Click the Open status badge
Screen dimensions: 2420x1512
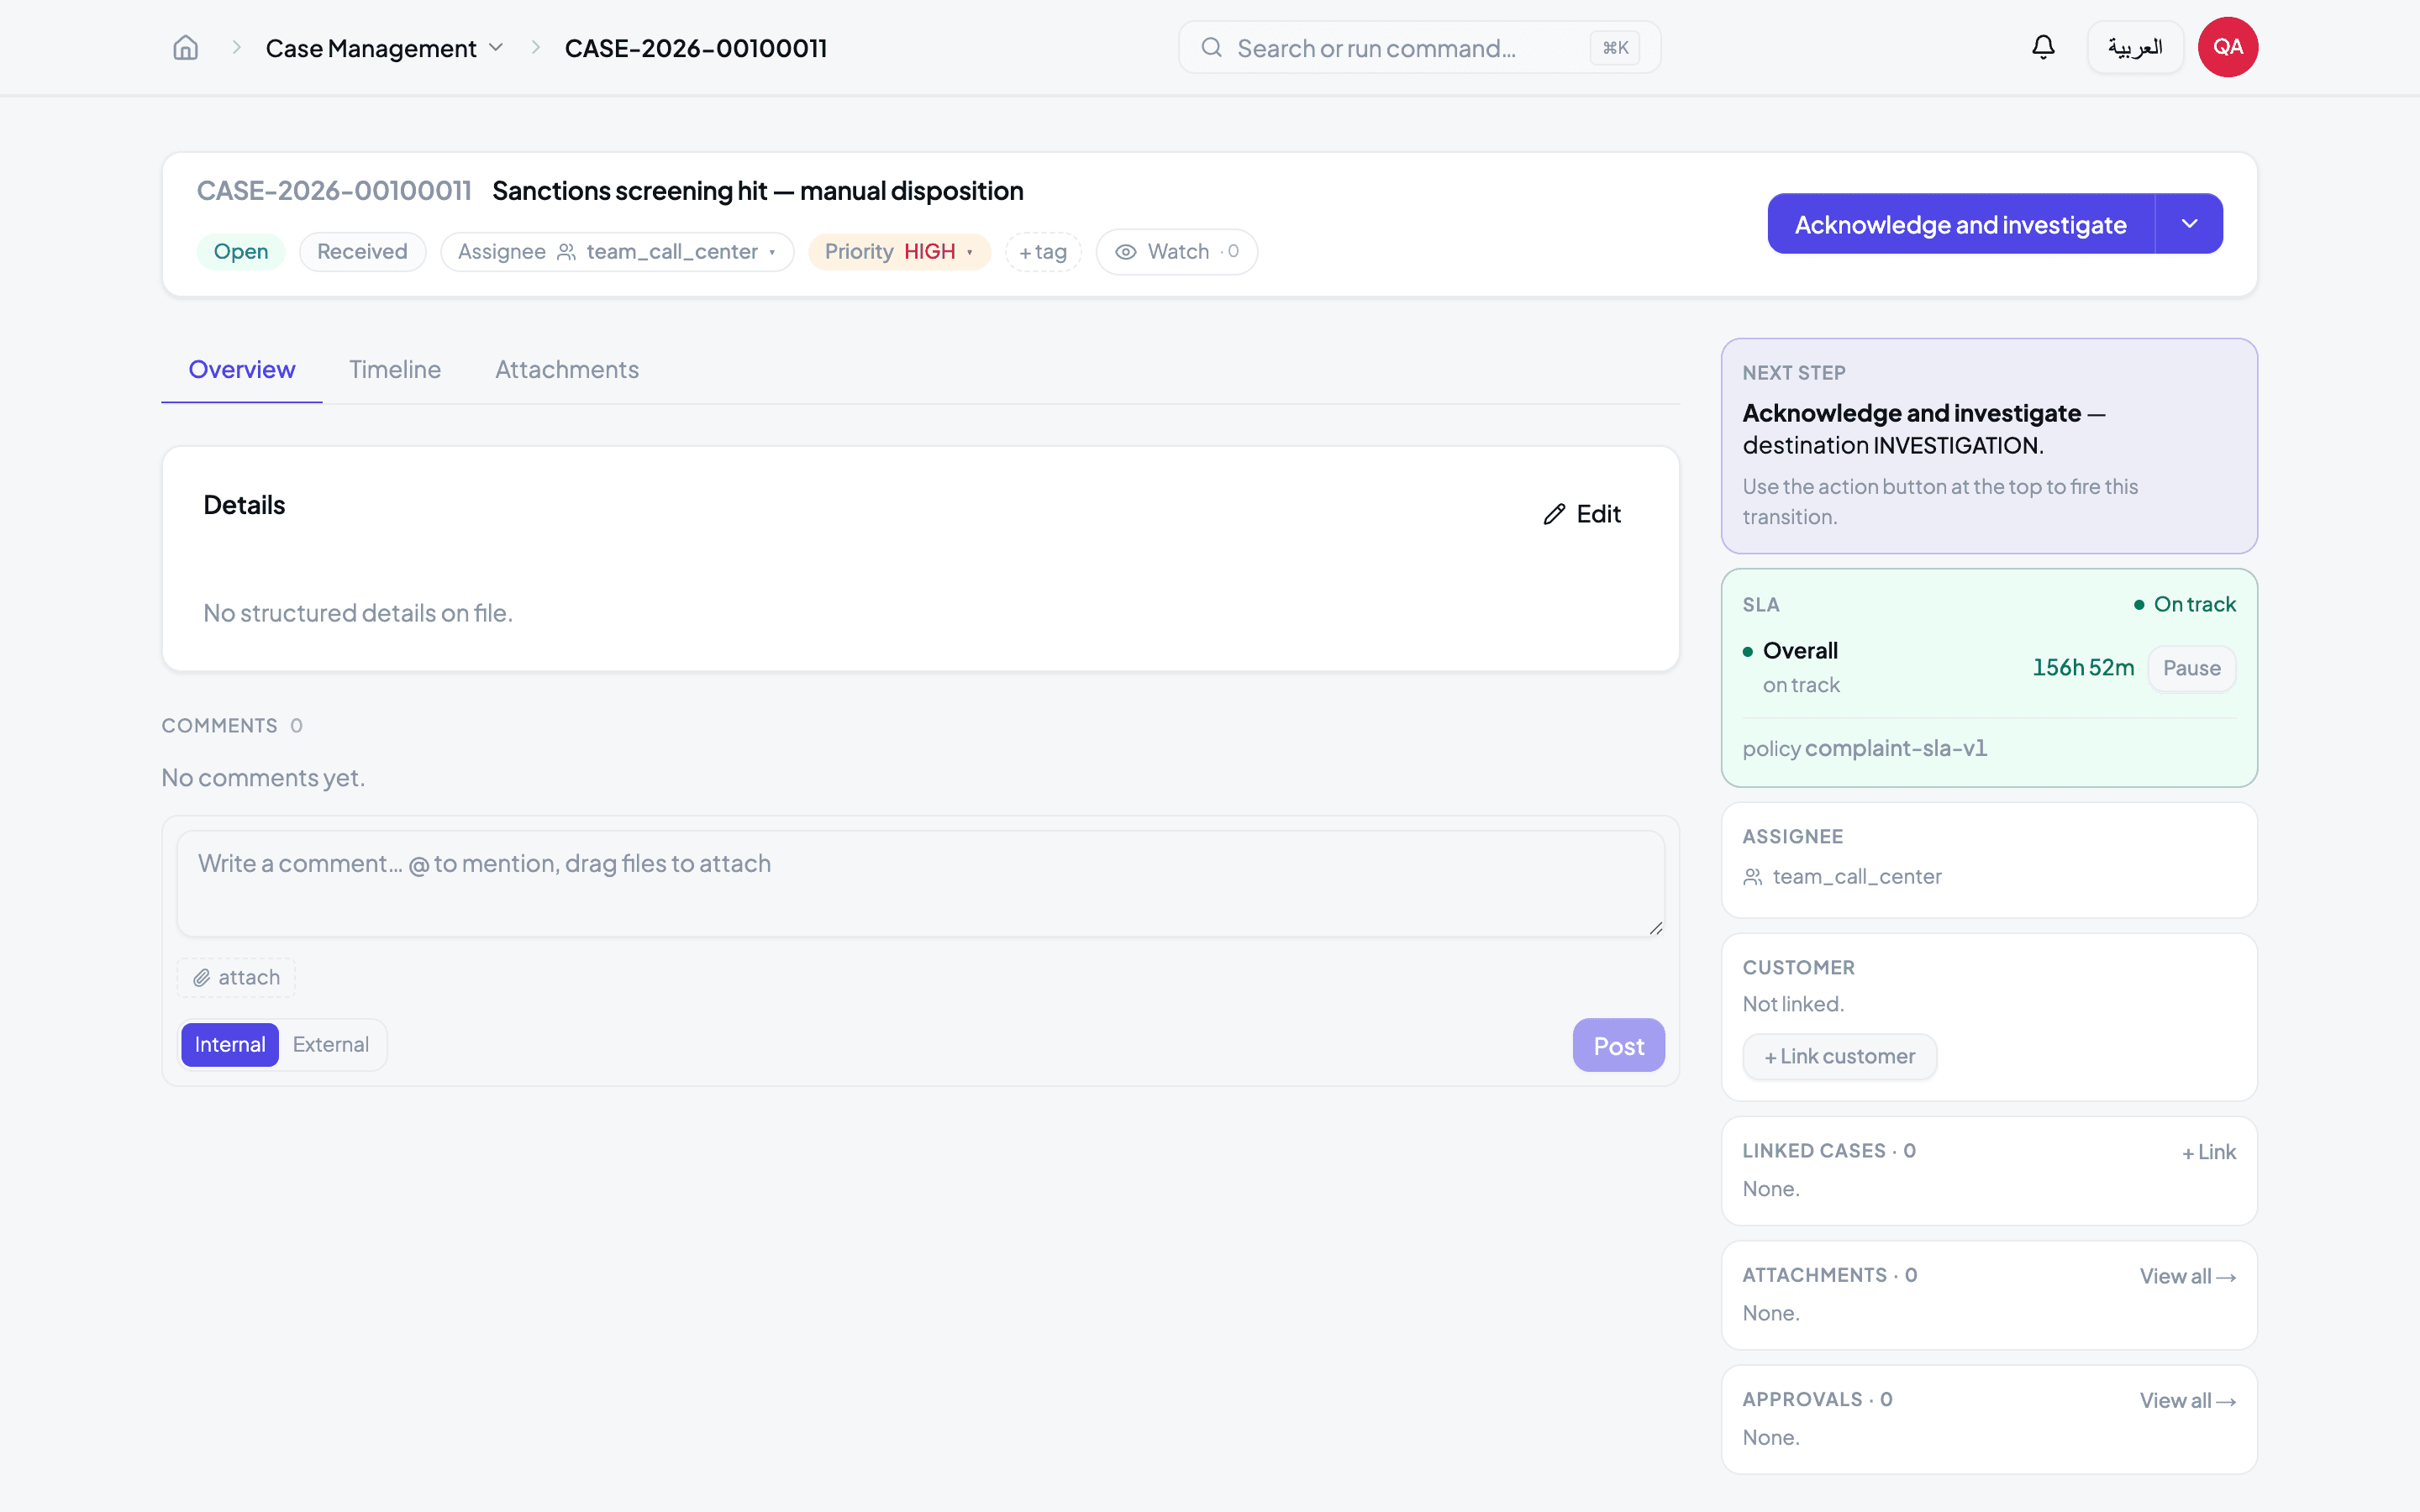click(241, 252)
